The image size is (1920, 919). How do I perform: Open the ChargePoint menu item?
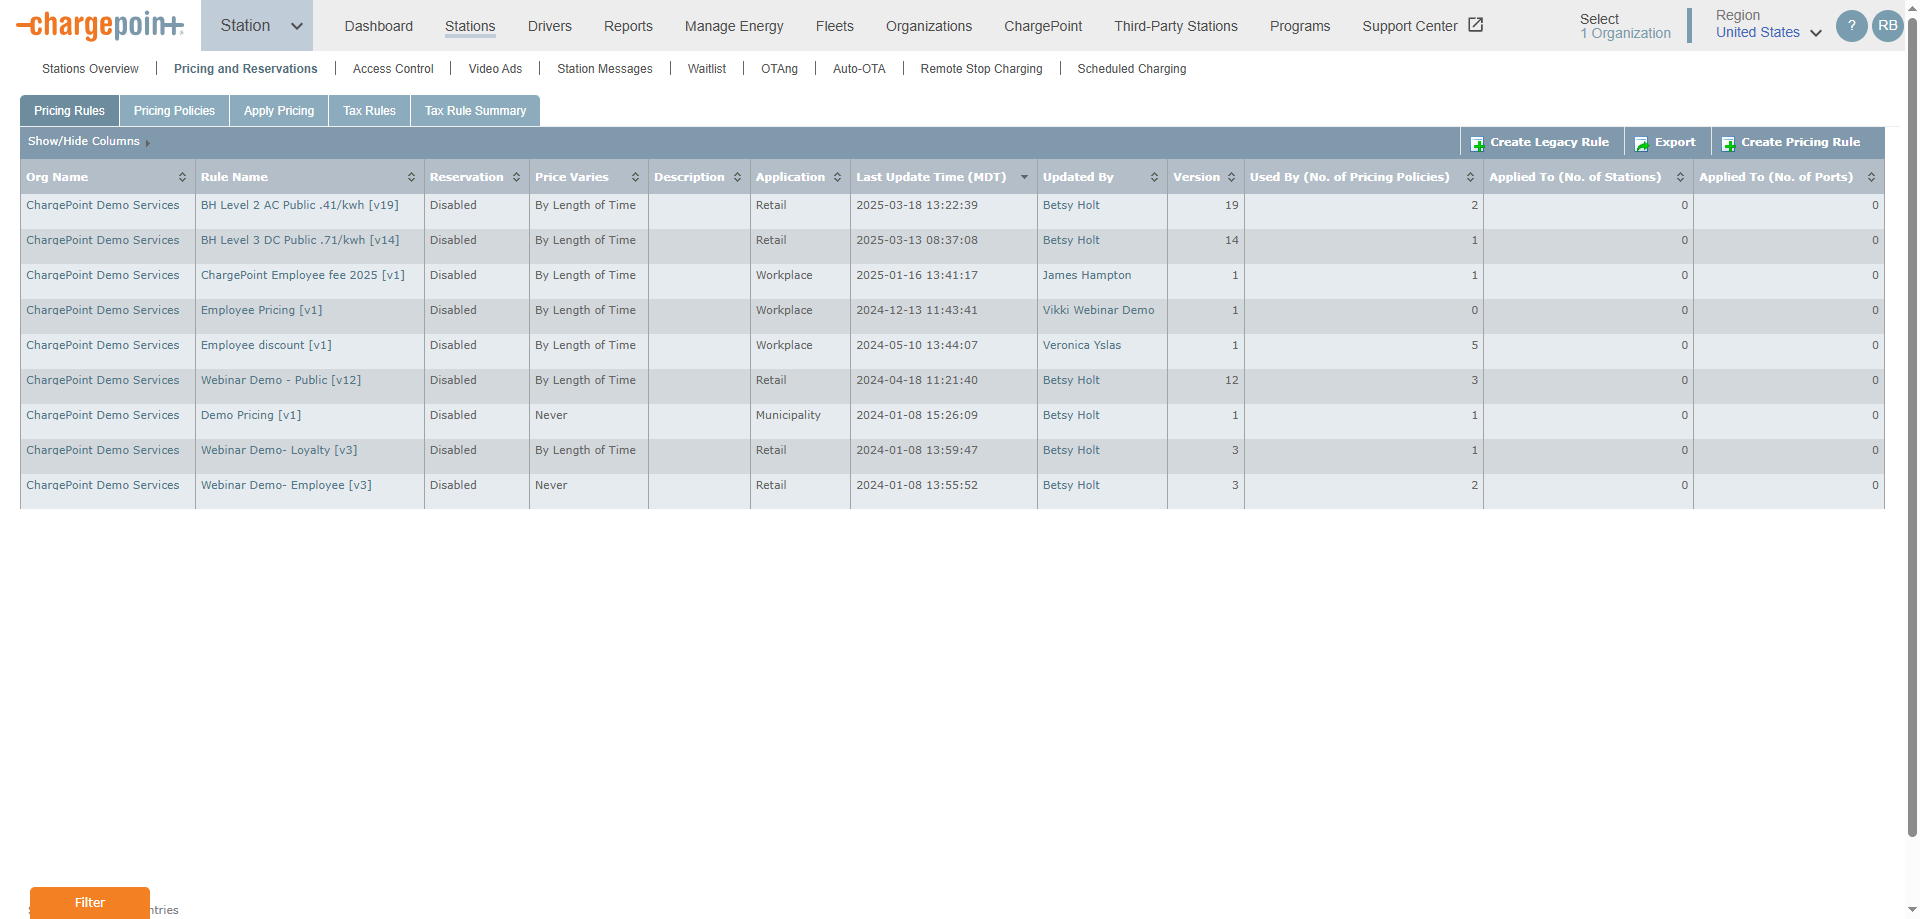(1043, 26)
